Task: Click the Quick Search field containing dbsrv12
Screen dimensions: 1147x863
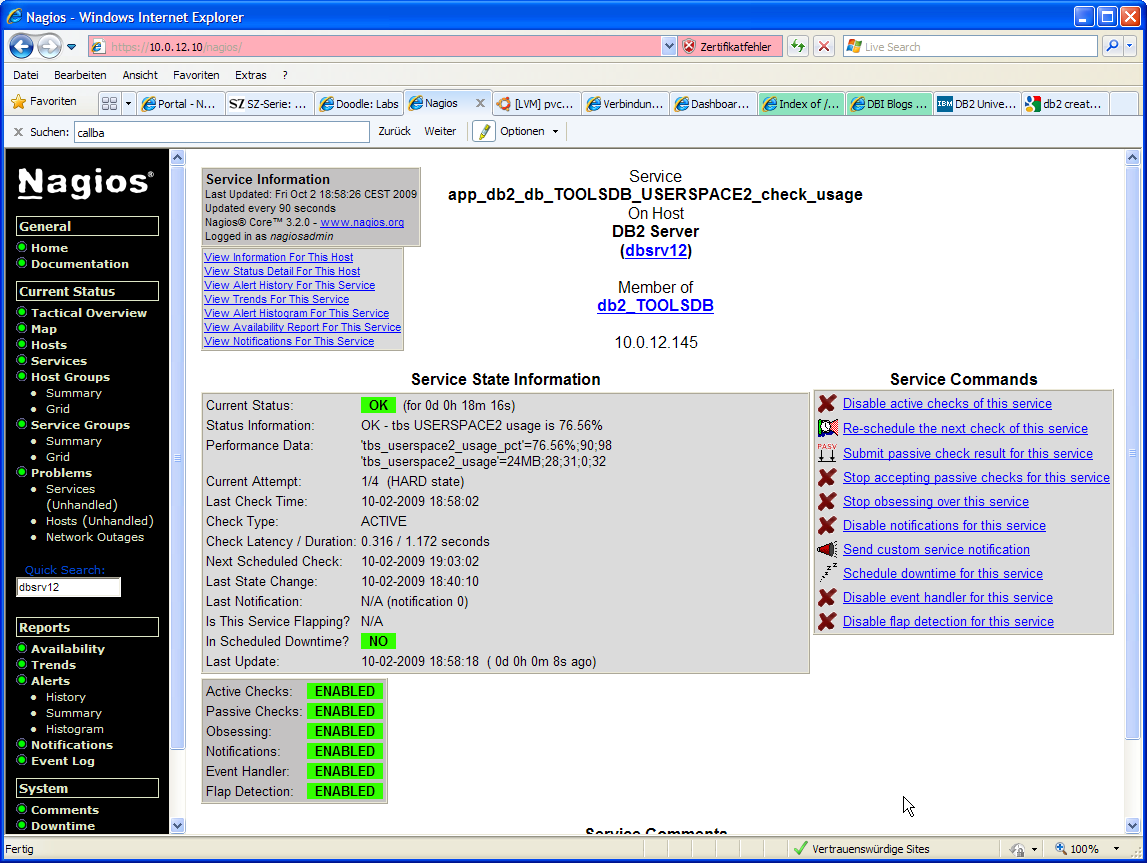Action: (68, 588)
